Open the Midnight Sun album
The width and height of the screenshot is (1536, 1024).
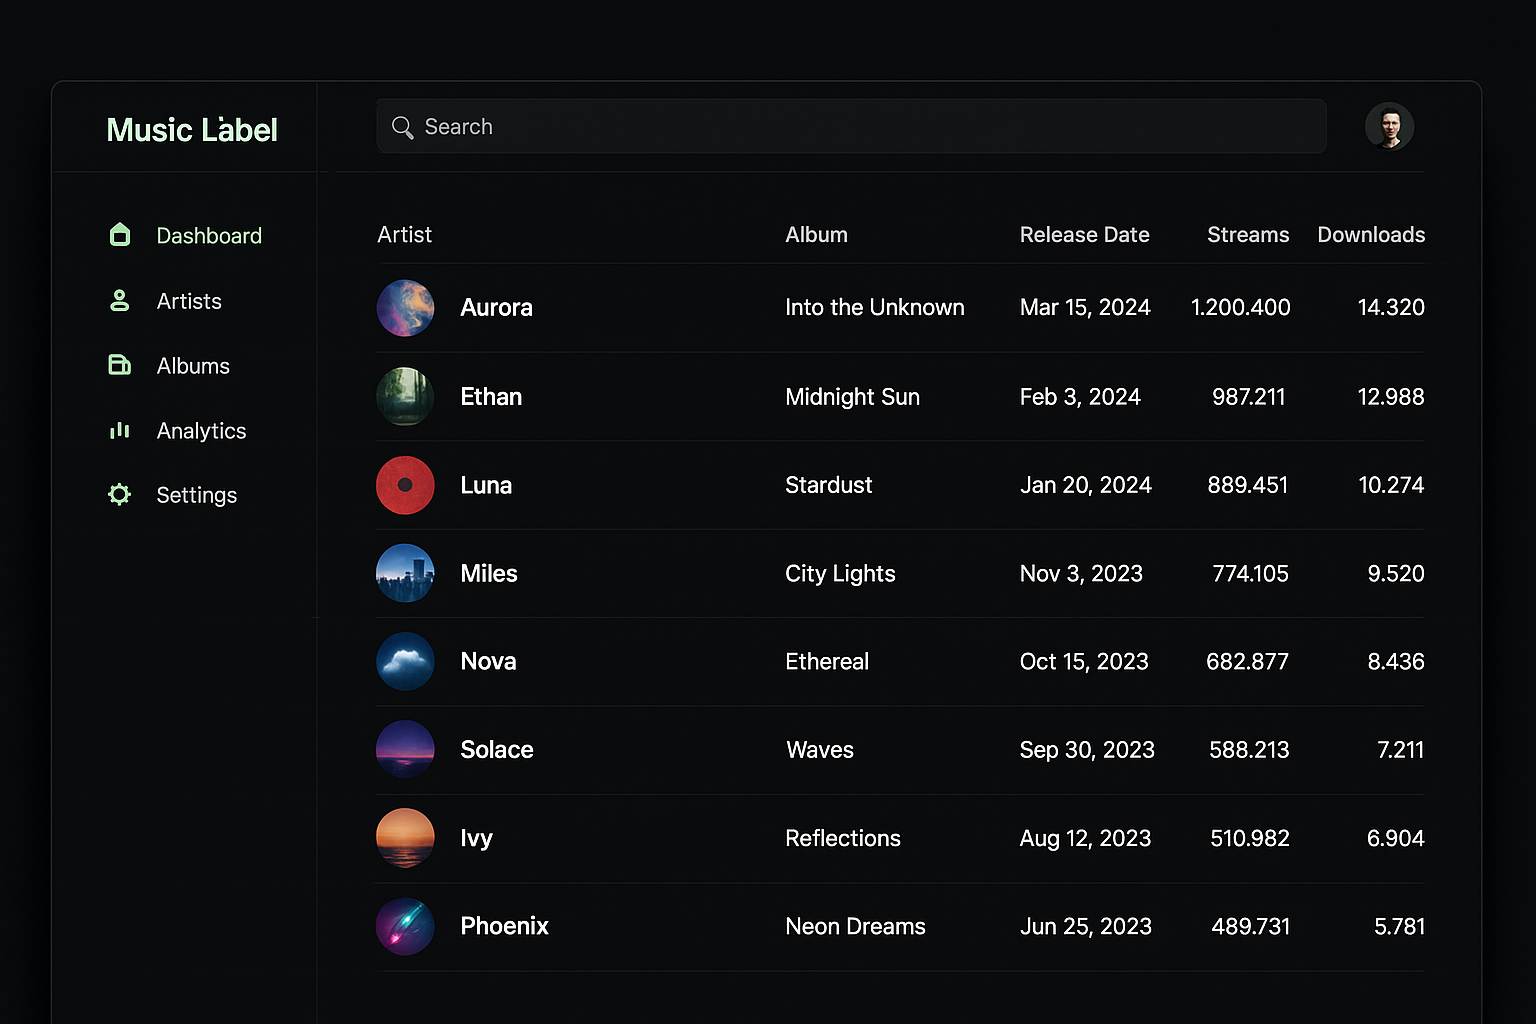852,397
